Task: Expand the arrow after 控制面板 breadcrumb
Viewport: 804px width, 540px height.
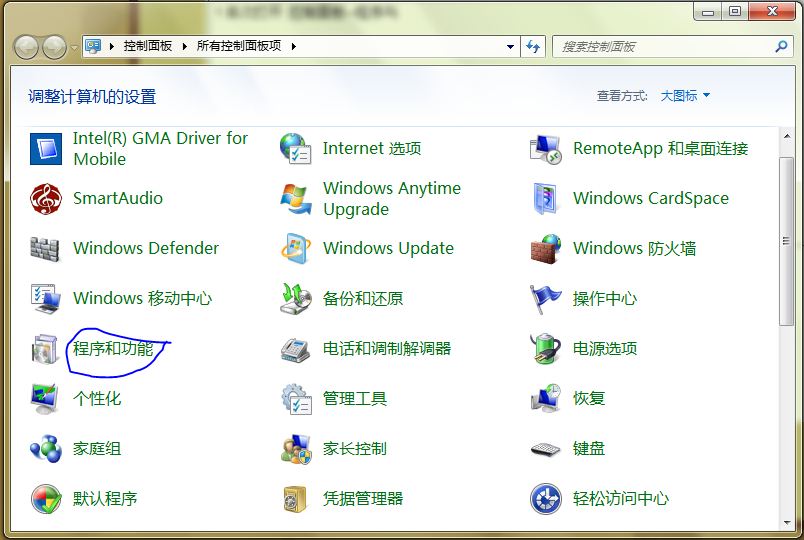Action: [185, 46]
